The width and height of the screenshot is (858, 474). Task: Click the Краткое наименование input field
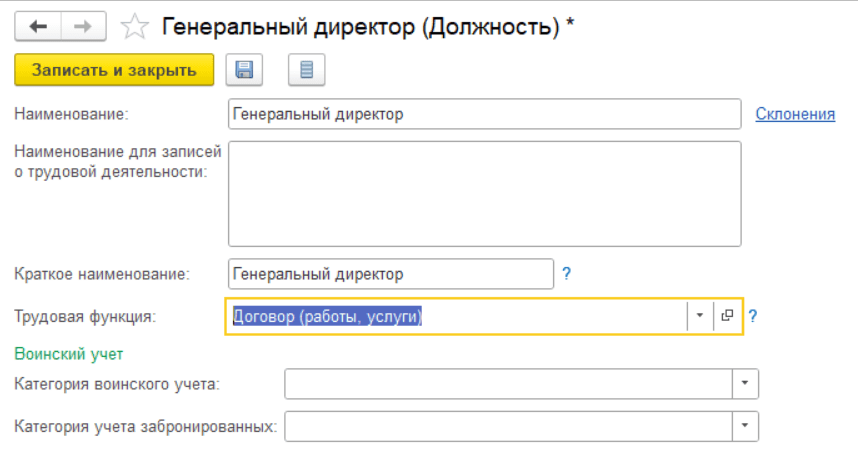click(x=391, y=274)
